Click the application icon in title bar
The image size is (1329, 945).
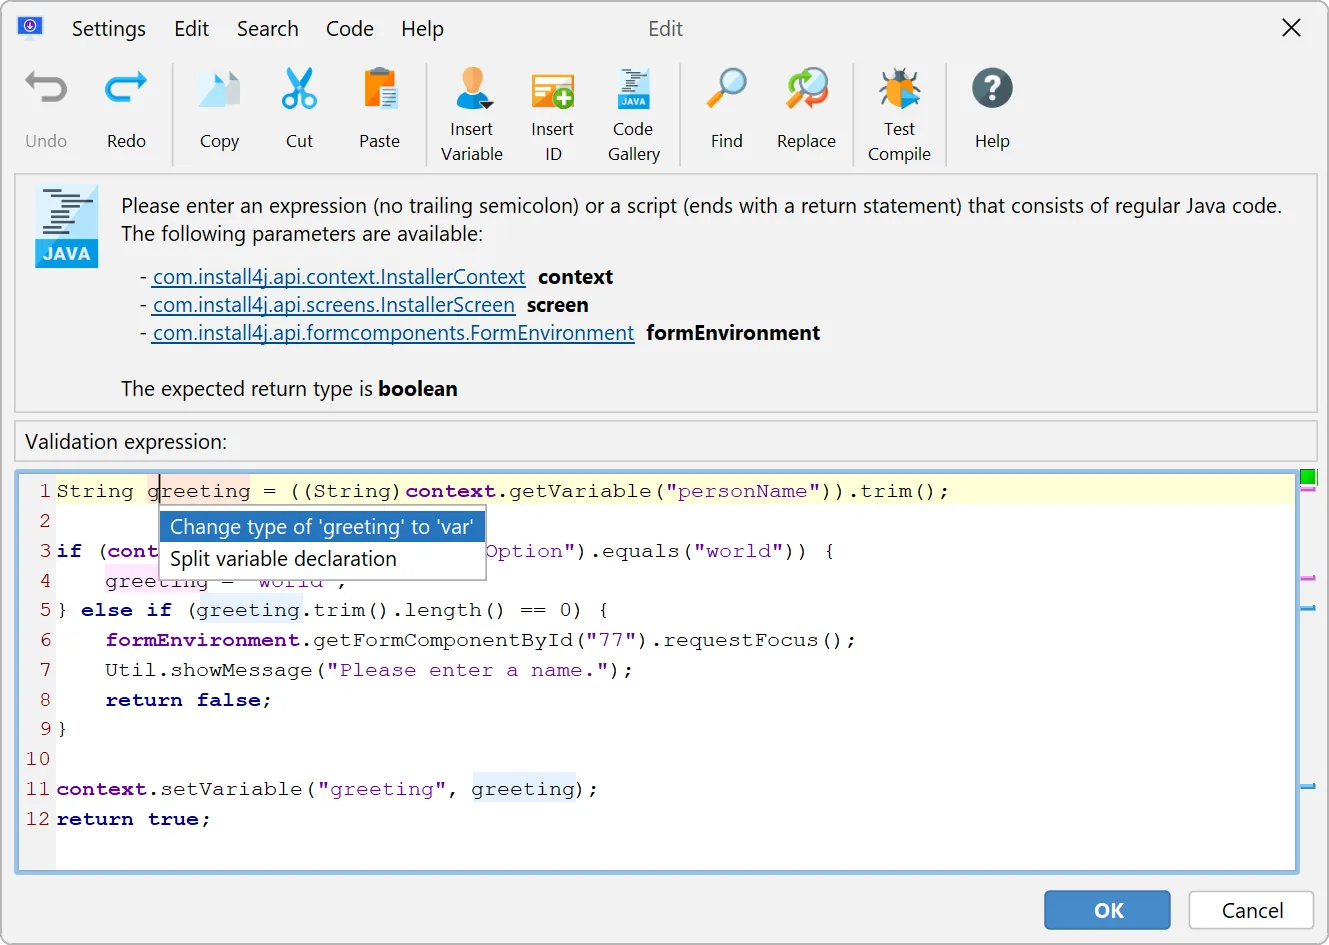tap(30, 27)
